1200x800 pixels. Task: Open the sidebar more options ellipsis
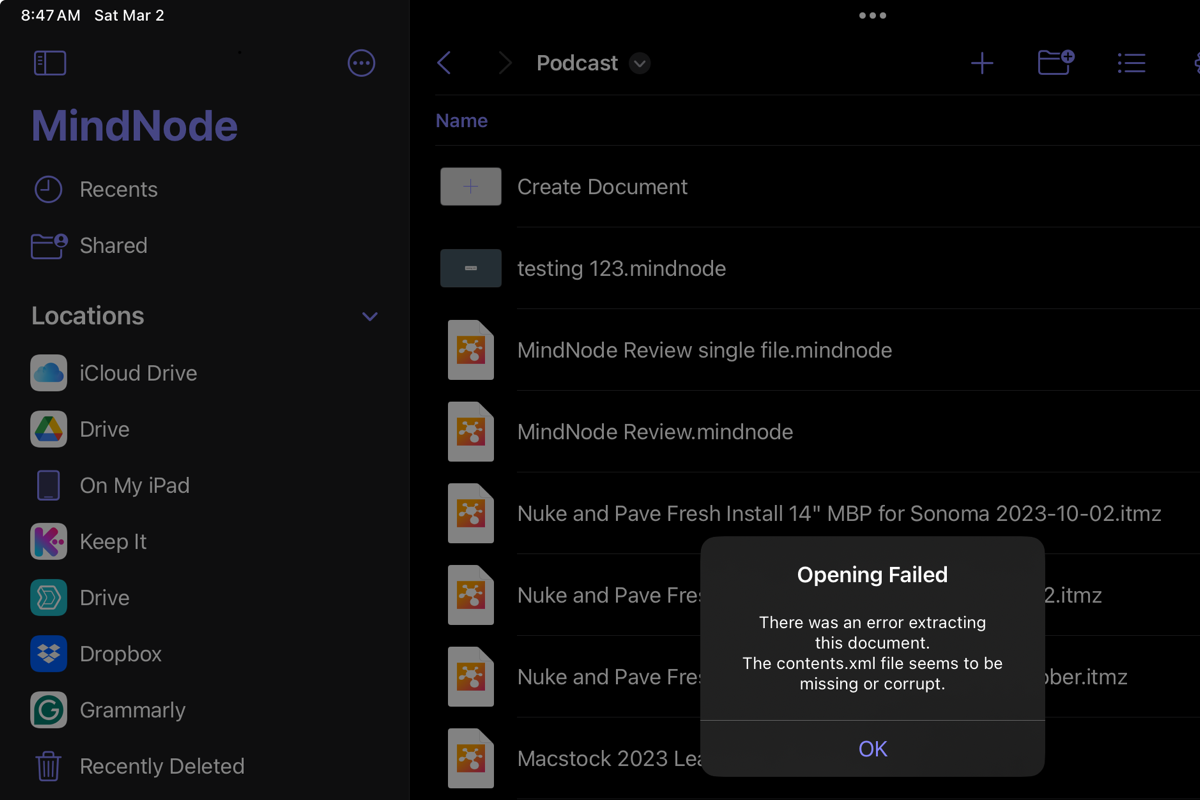[x=361, y=63]
